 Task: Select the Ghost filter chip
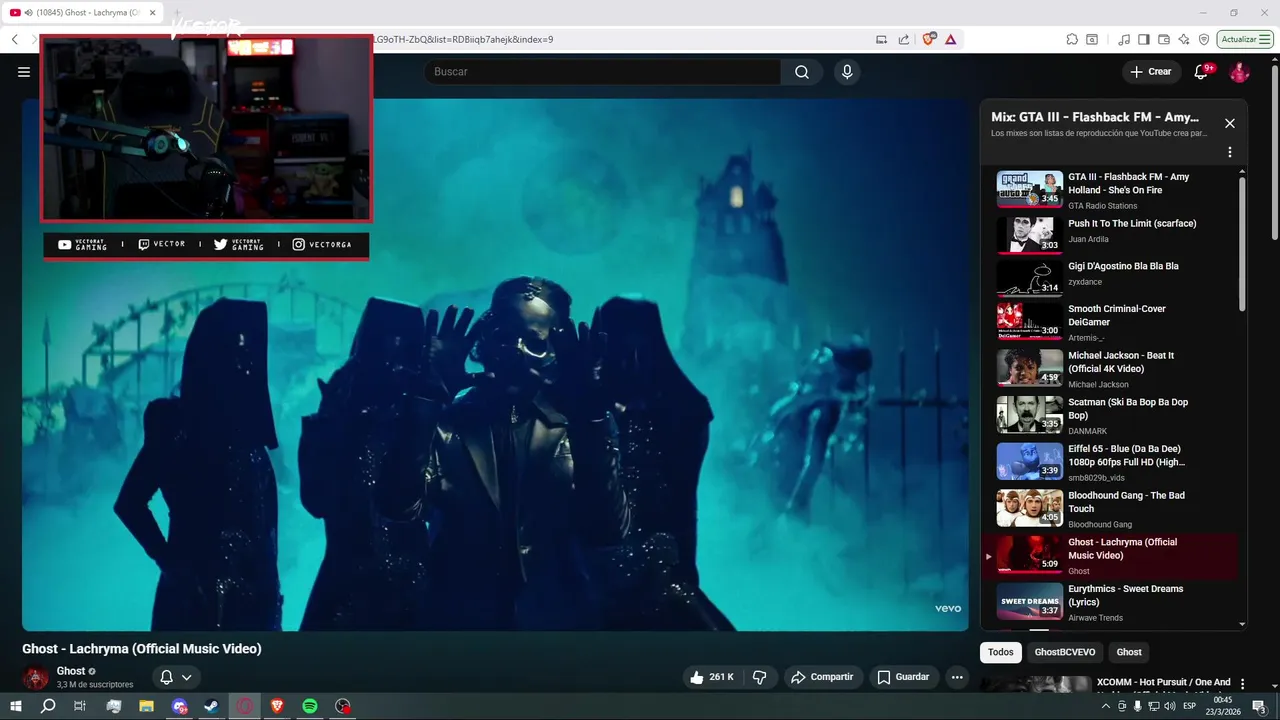[x=1129, y=652]
